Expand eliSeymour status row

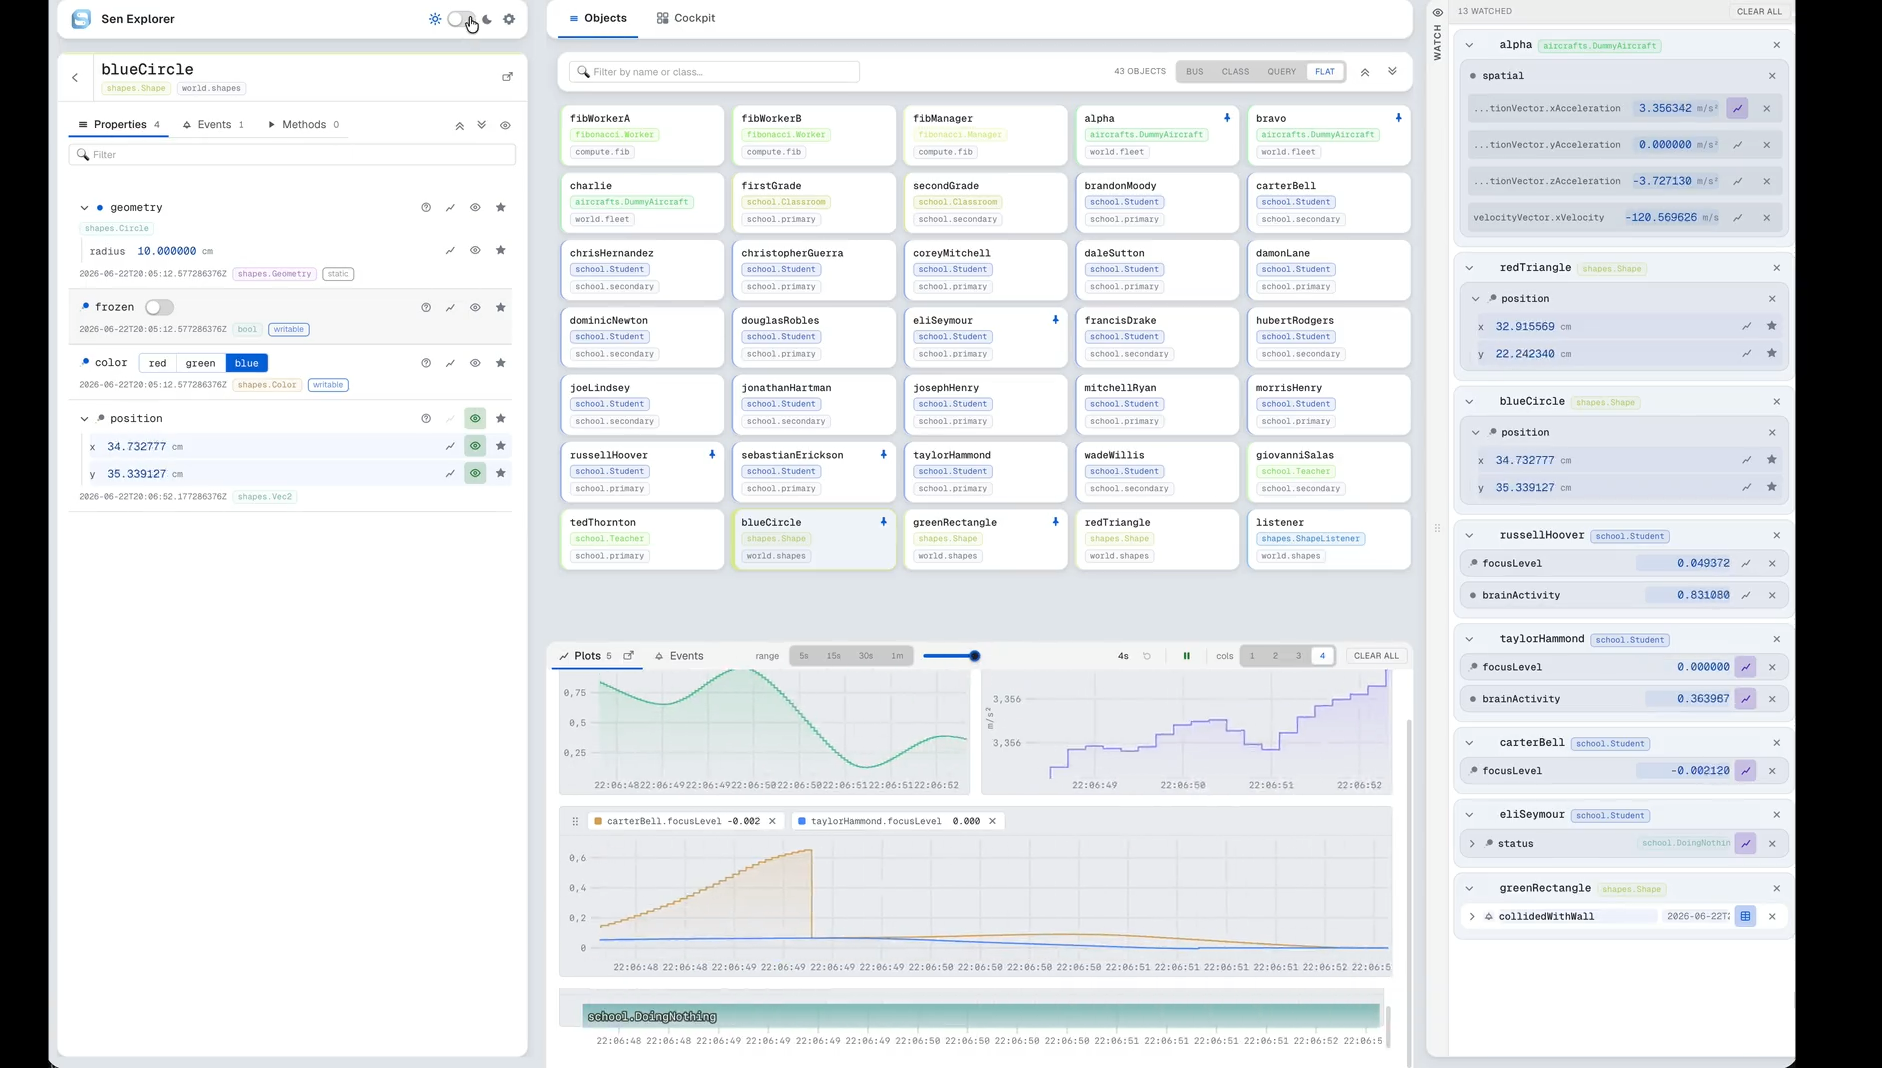[1472, 844]
